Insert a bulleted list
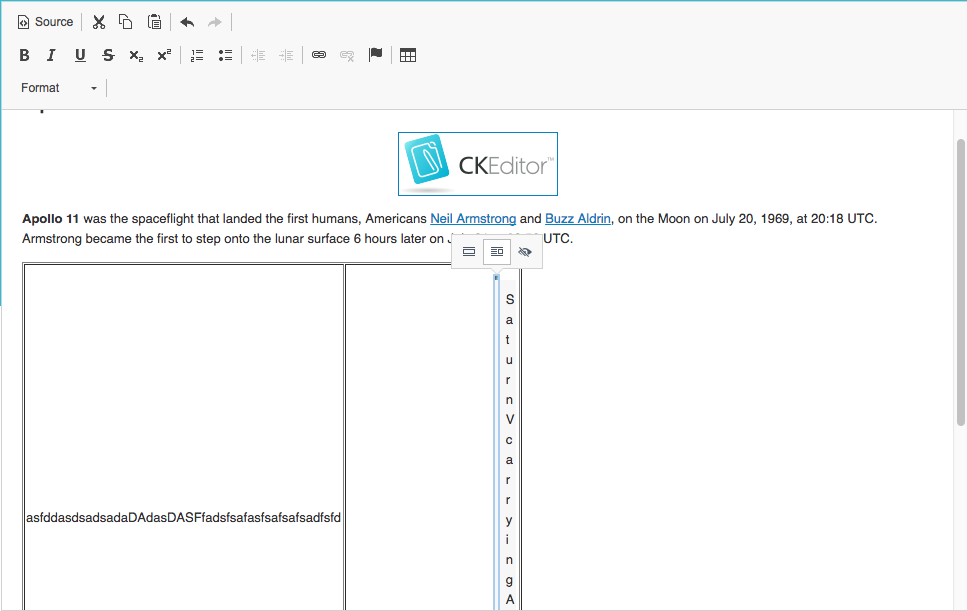The image size is (967, 611). tap(225, 55)
